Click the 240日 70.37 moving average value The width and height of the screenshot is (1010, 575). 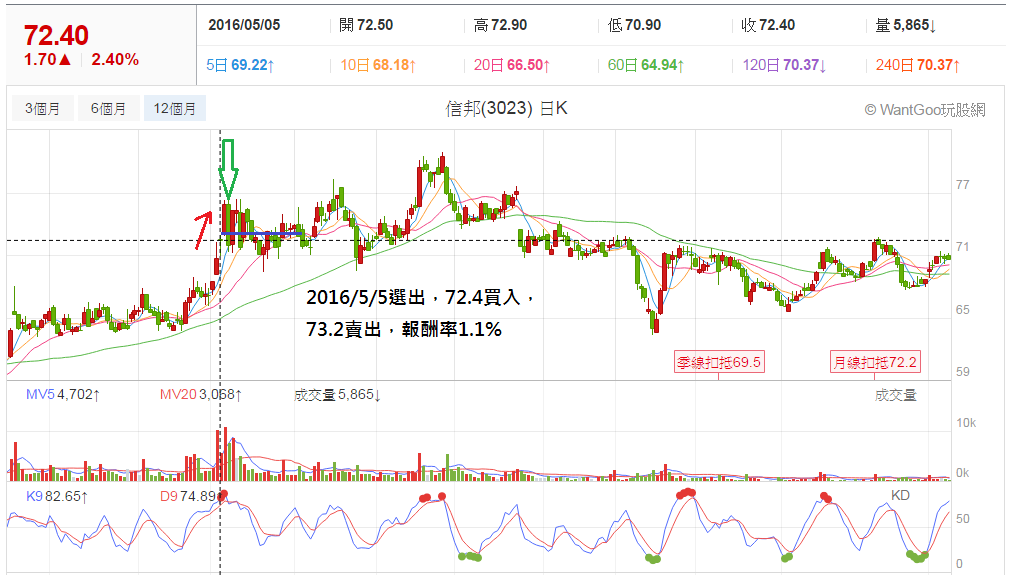pos(918,65)
